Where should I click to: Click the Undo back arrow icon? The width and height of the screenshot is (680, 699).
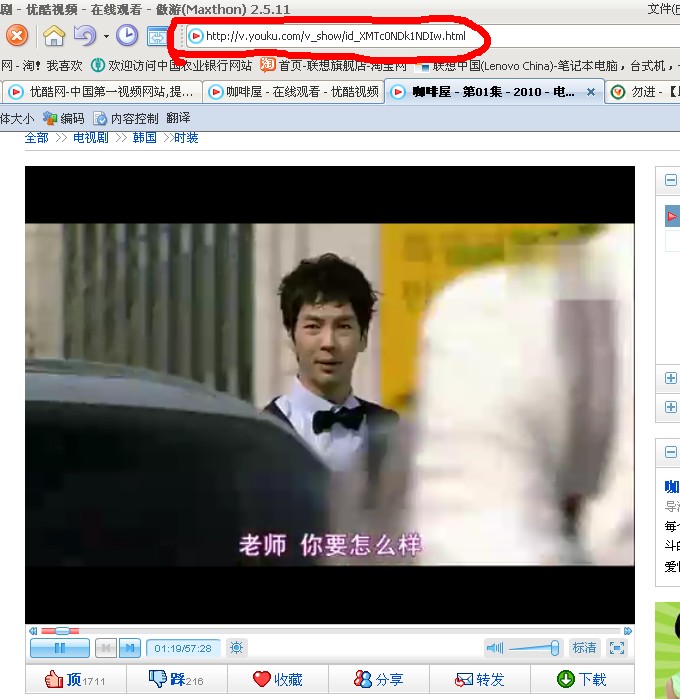point(85,36)
